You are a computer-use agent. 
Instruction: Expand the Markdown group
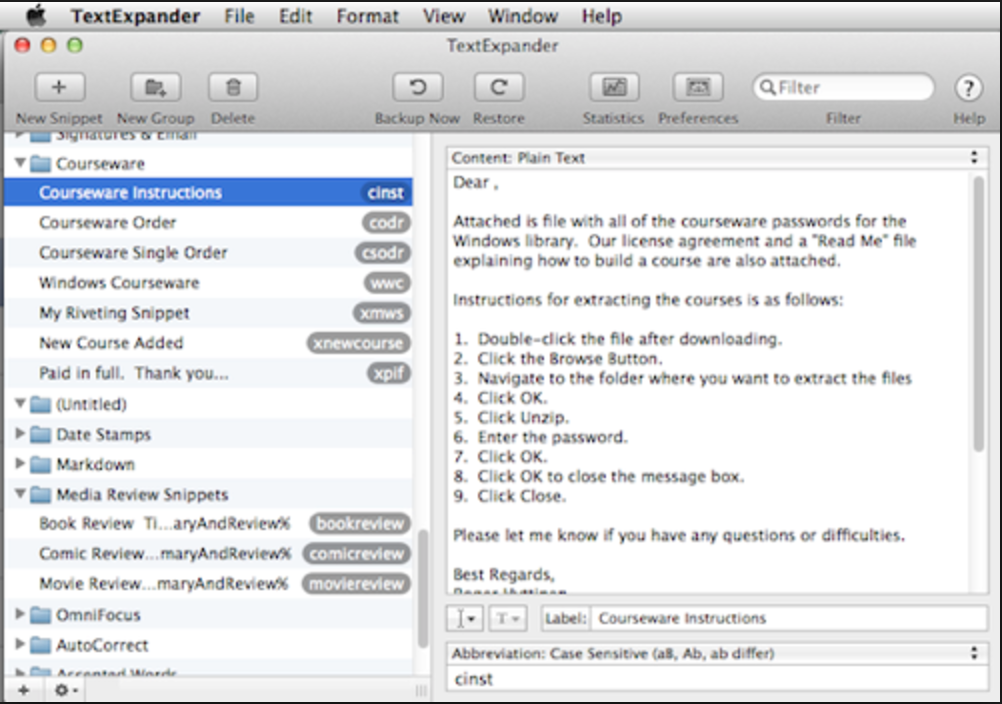point(20,464)
